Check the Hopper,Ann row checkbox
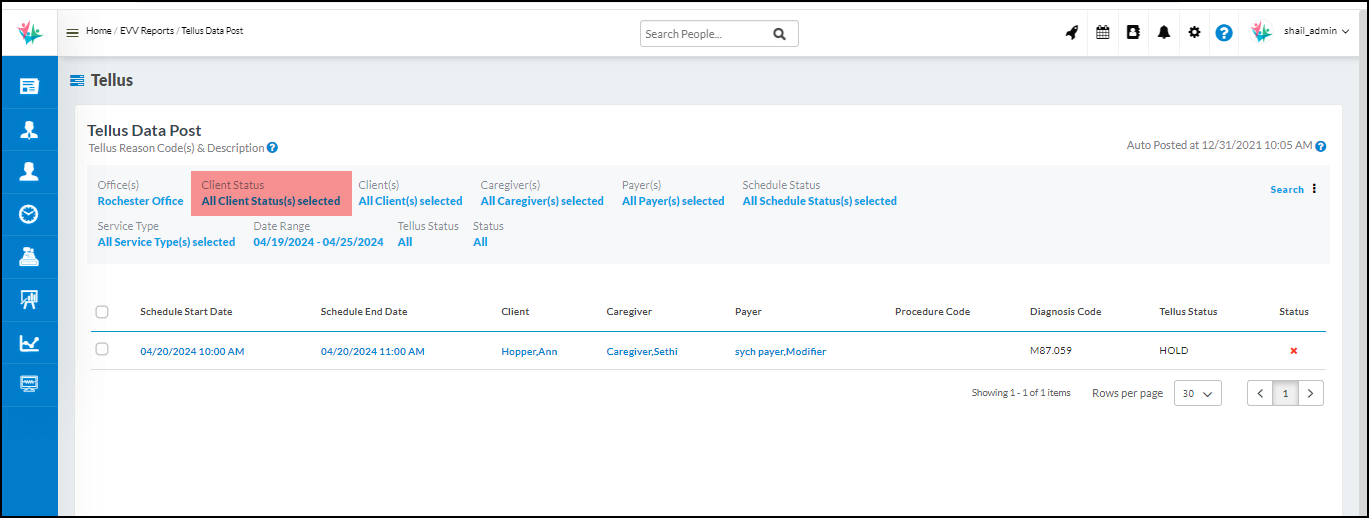Screen dimensions: 1369x518 point(102,349)
